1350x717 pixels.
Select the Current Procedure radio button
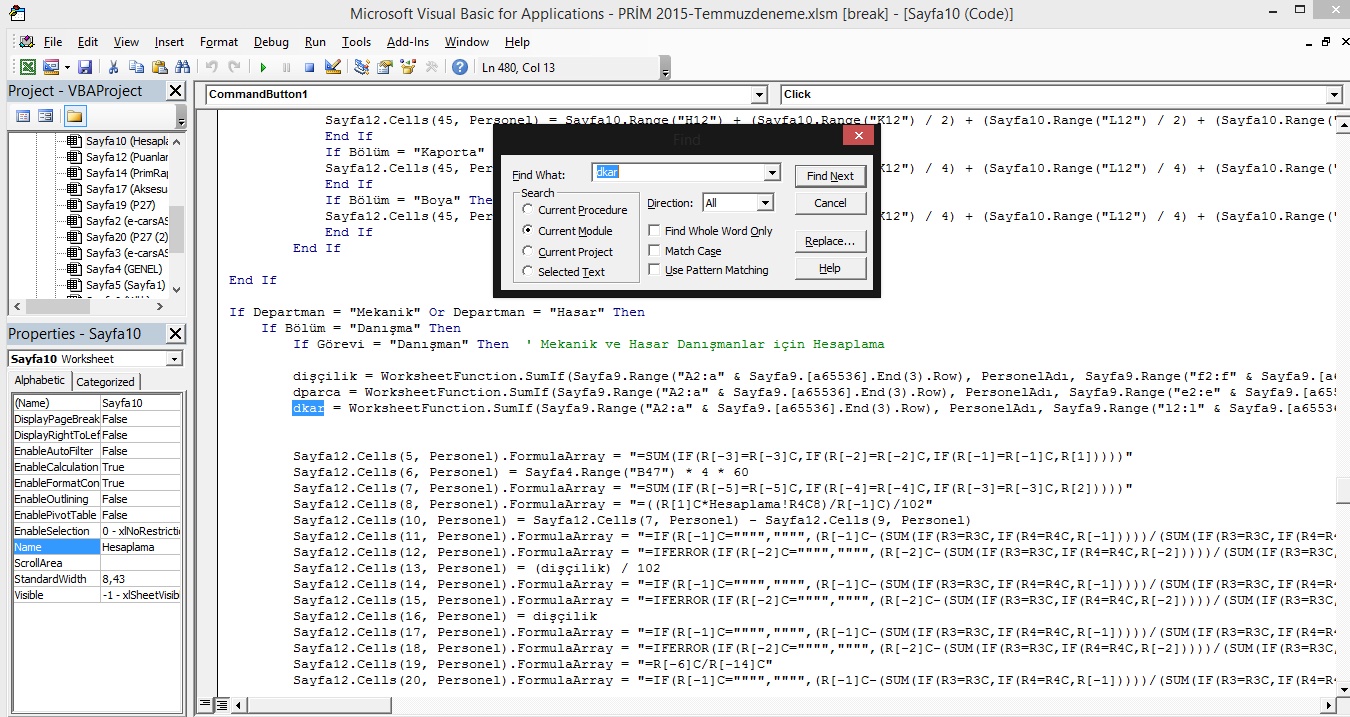pos(527,210)
